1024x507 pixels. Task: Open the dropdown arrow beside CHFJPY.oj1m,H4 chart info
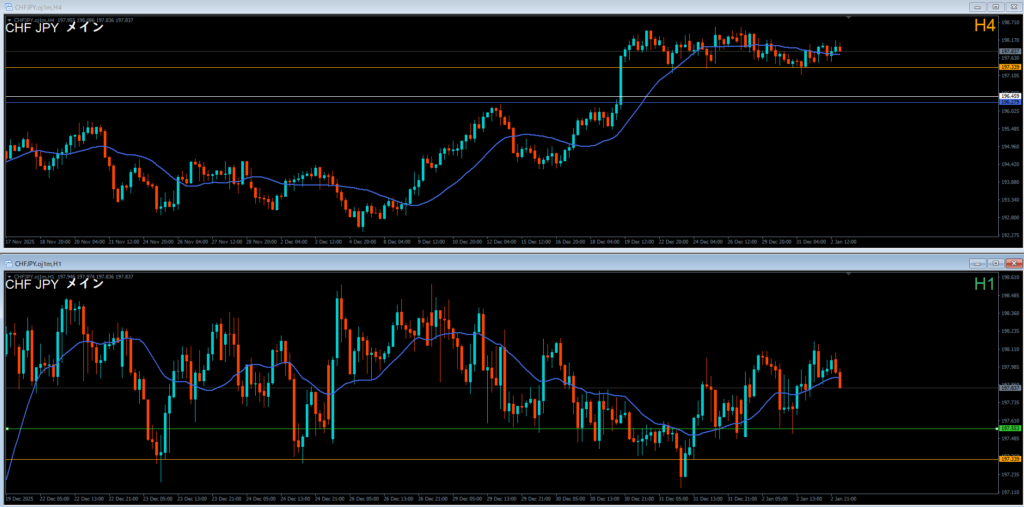[9, 20]
